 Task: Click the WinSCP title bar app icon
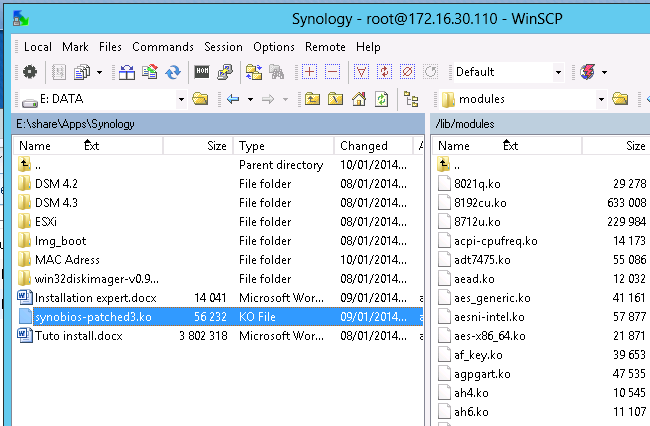coord(21,19)
